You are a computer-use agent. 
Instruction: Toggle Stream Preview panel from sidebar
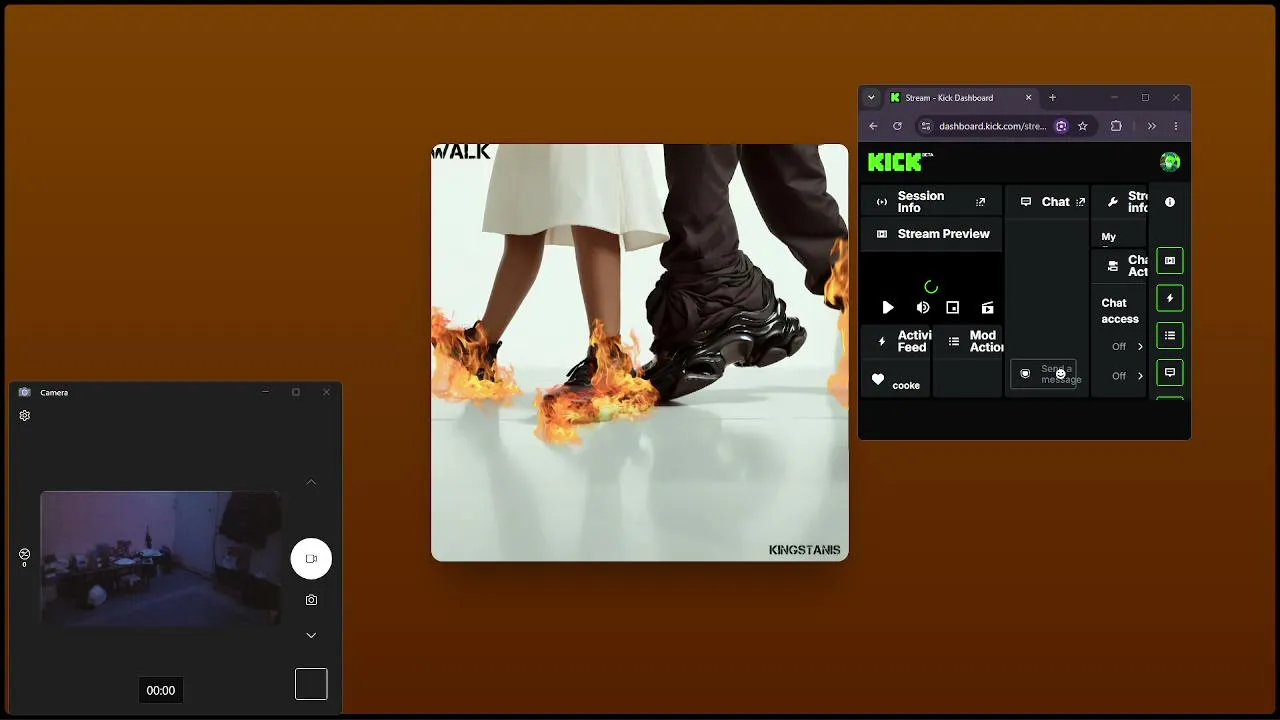pyautogui.click(x=1170, y=261)
